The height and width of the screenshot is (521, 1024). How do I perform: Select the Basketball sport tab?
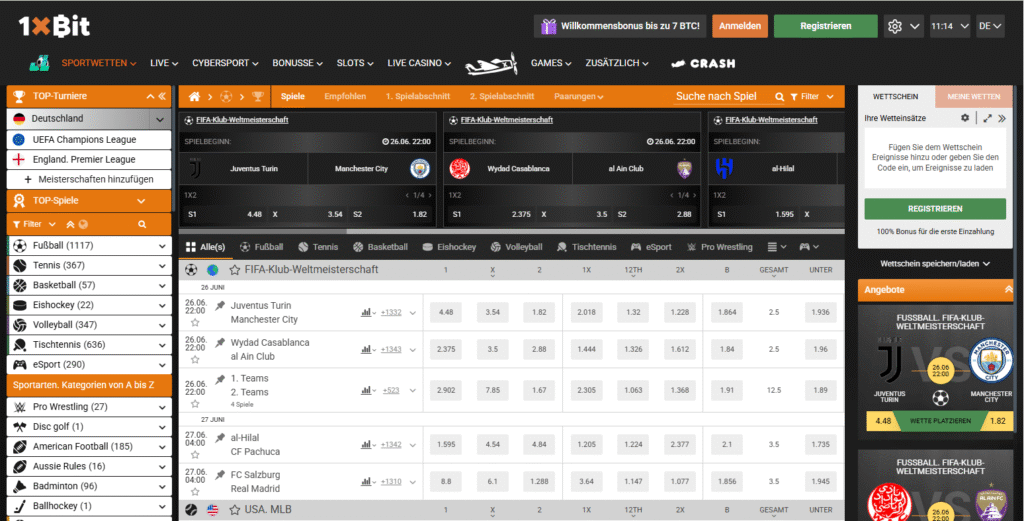[380, 247]
